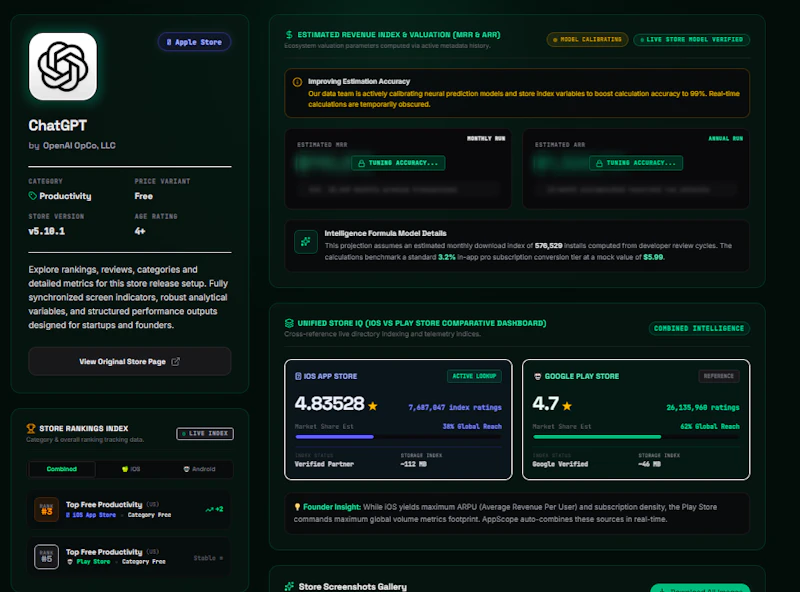Switch to the Android rankings tab
800x592 pixels.
point(199,469)
